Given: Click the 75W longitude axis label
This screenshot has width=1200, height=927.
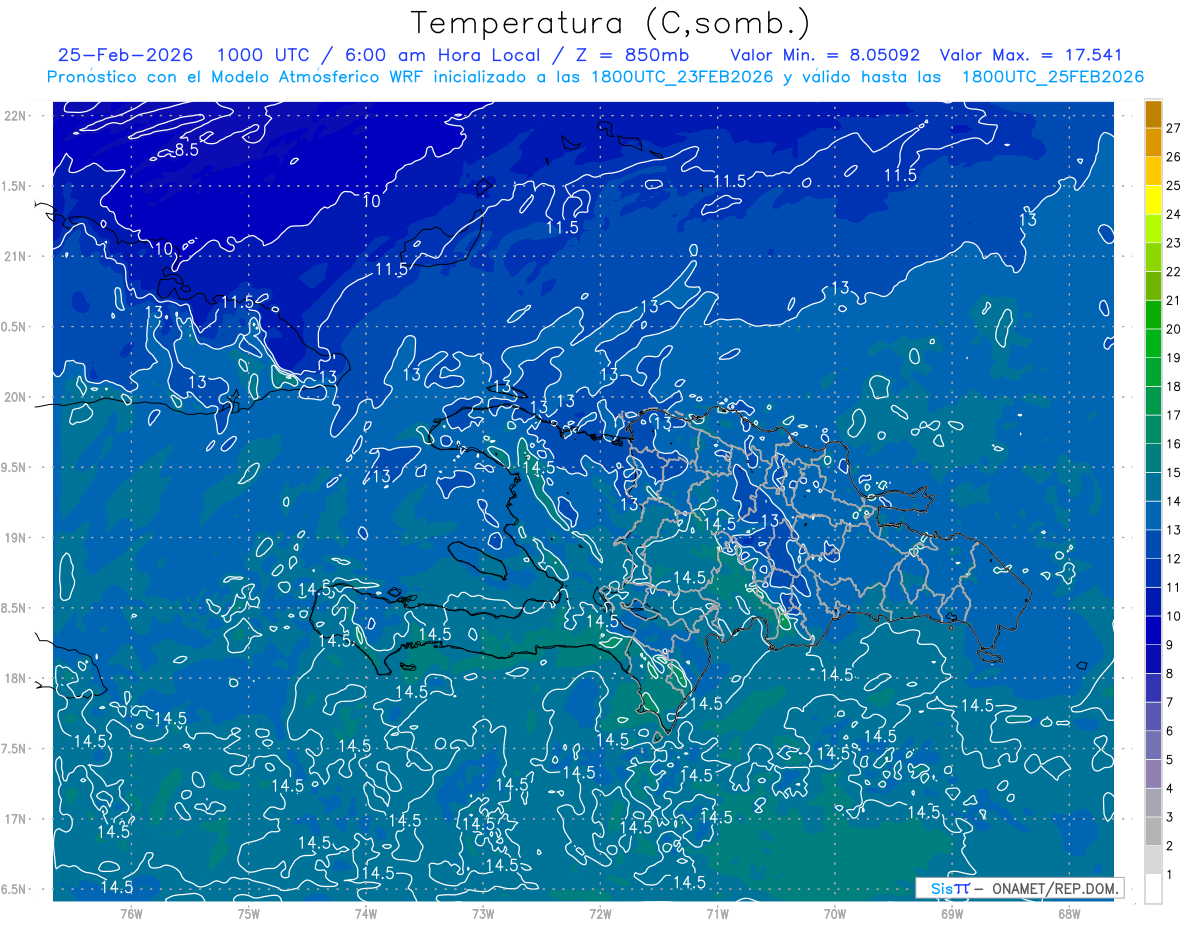Looking at the screenshot, I should [248, 913].
